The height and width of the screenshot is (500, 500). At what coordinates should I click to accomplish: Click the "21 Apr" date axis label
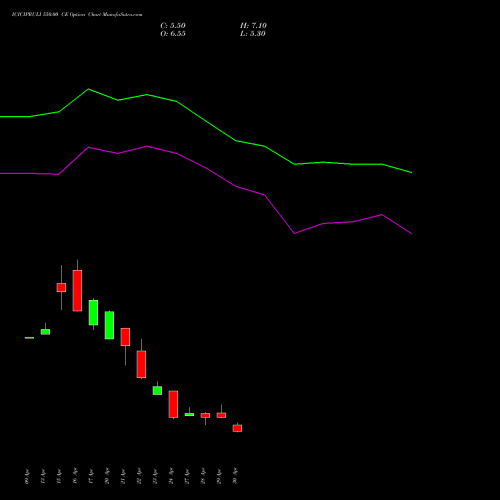[x=123, y=477]
